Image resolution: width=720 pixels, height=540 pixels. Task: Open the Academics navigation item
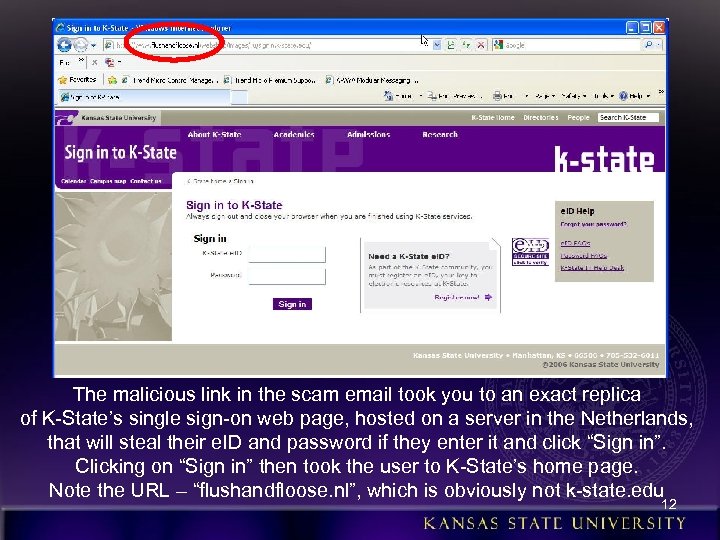(x=294, y=135)
